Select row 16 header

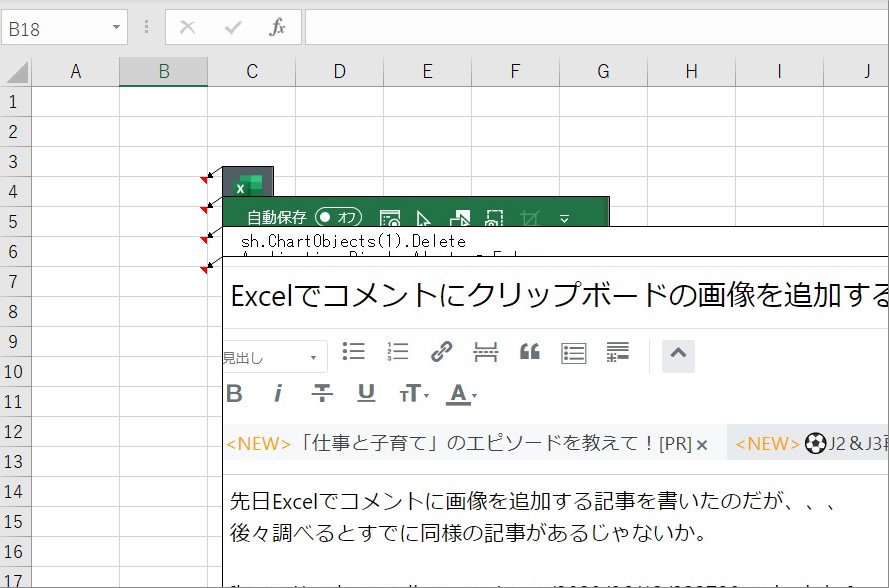coord(15,552)
